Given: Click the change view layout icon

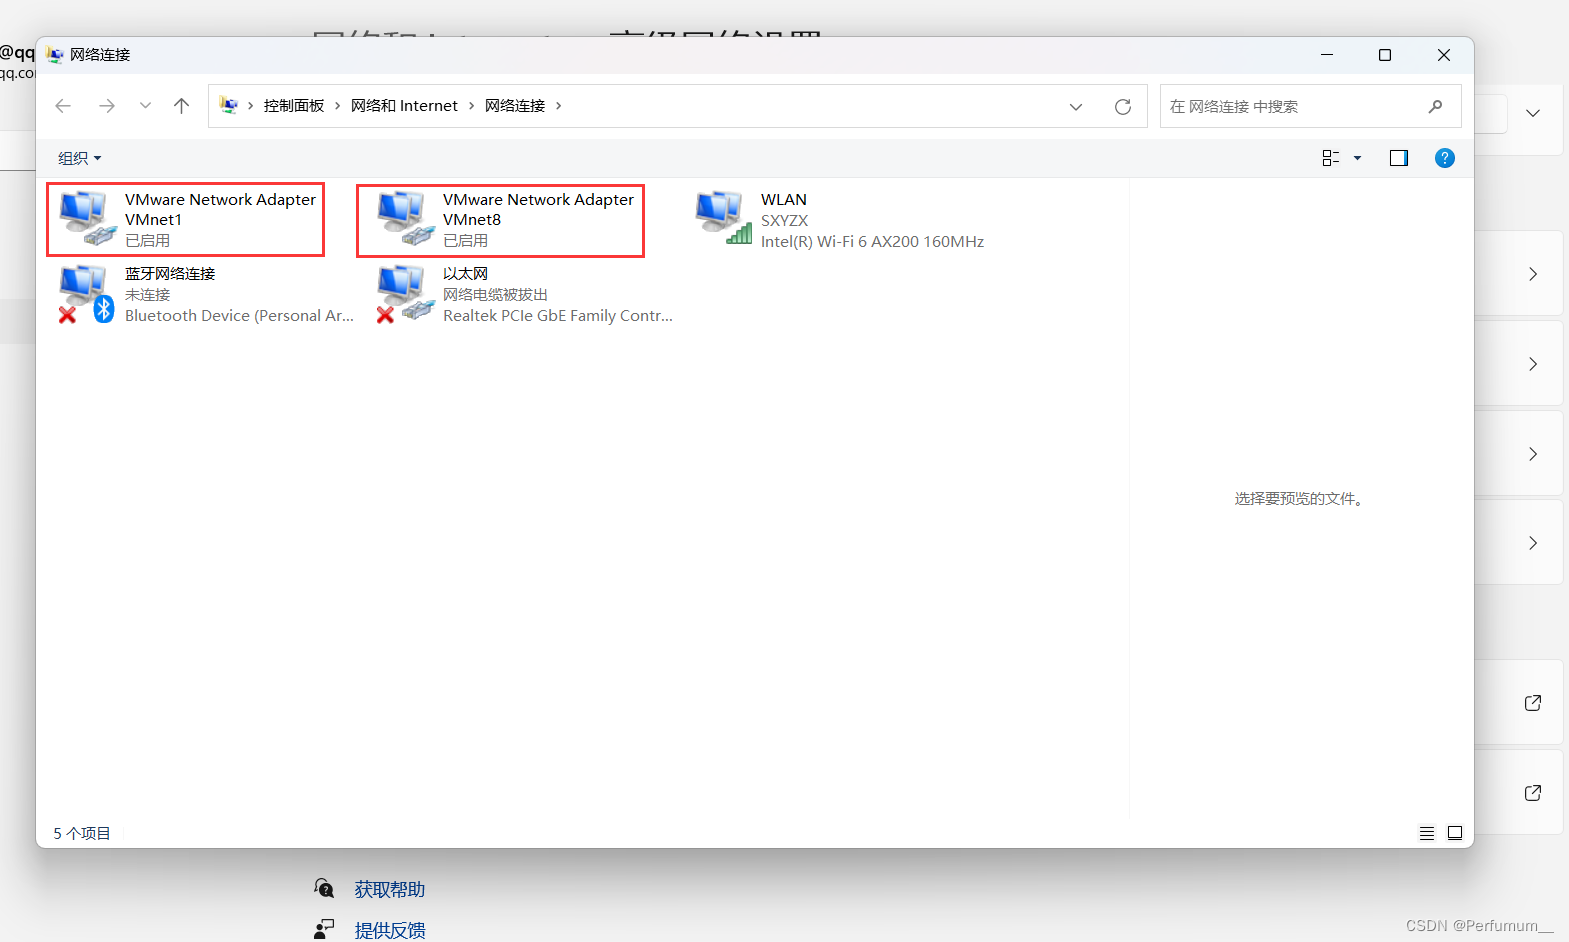Looking at the screenshot, I should pos(1330,158).
